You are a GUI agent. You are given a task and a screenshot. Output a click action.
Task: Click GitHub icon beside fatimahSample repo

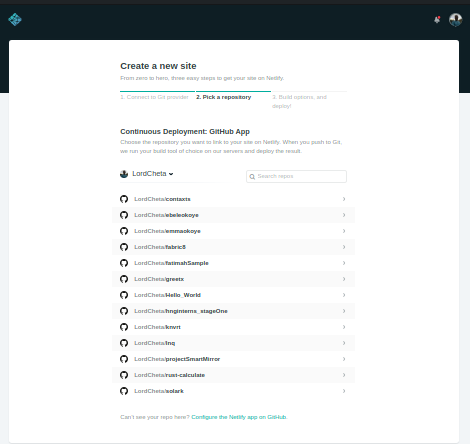(124, 263)
